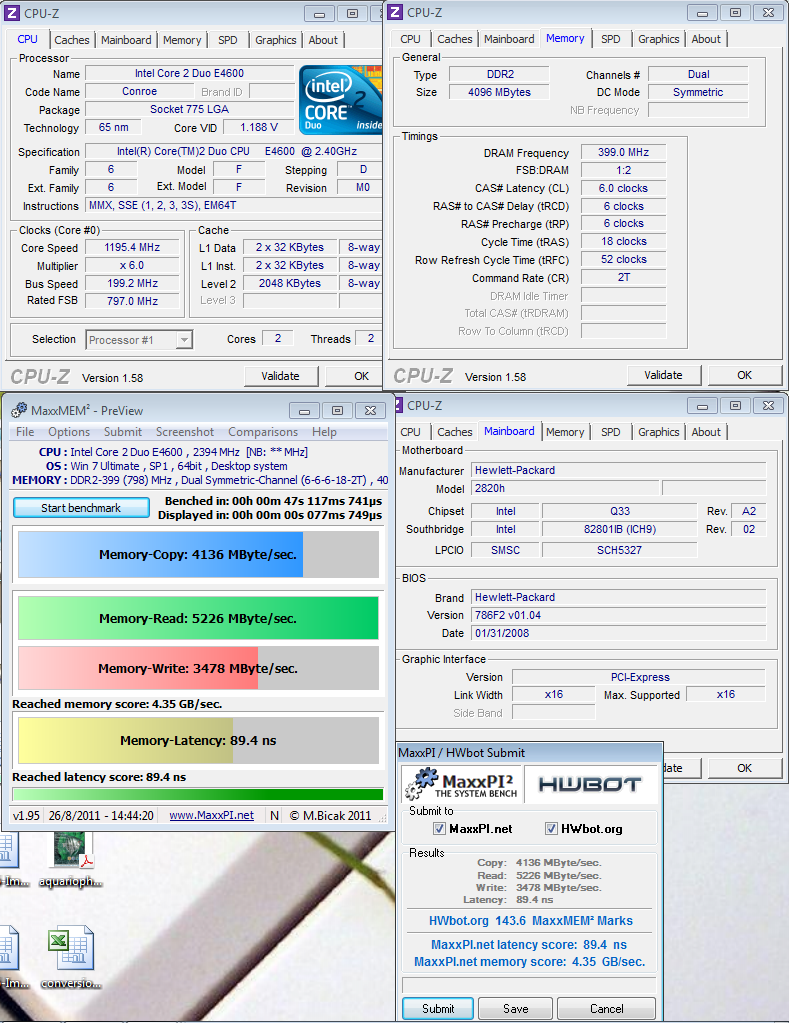Open the Screenshot menu in MaxxMEM
The image size is (790, 1024).
click(185, 432)
